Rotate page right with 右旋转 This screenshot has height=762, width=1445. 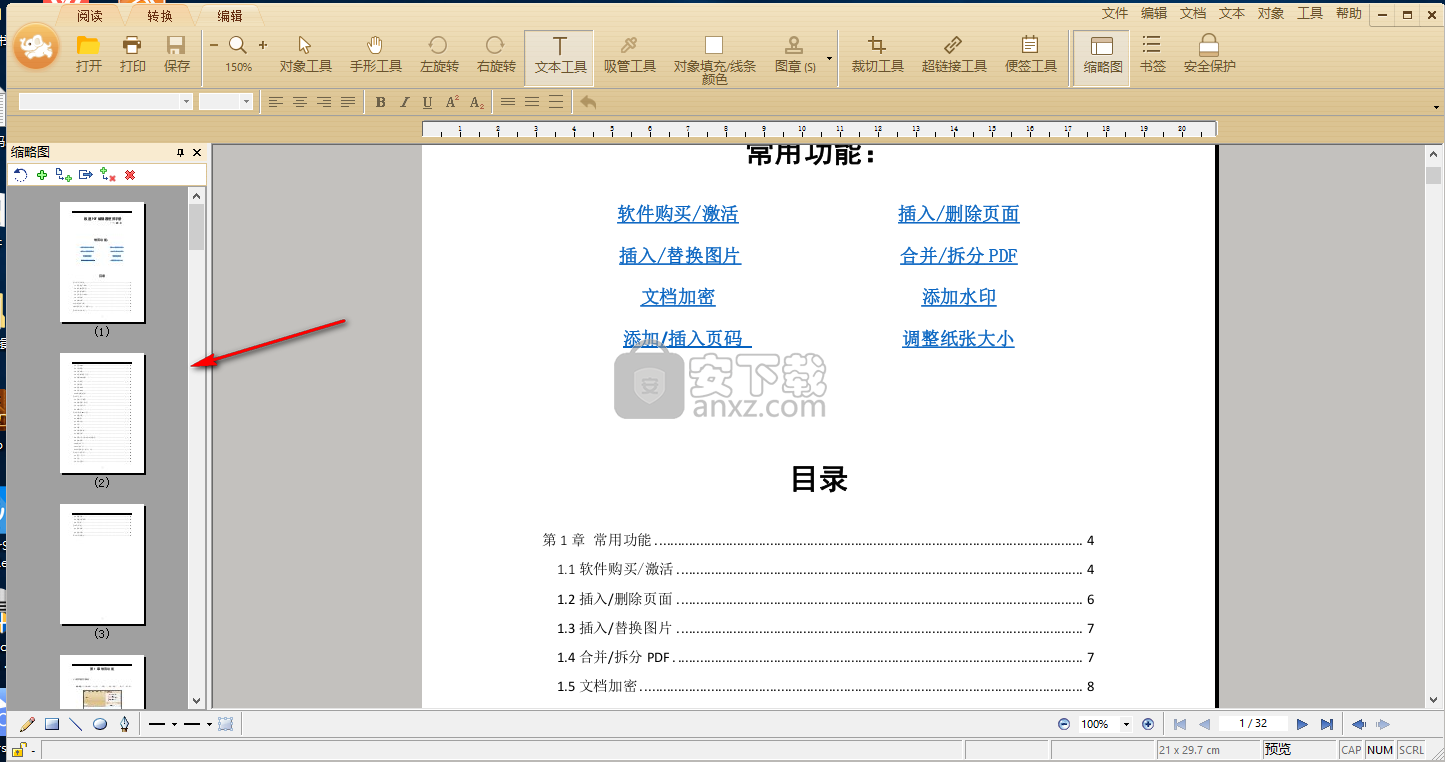[x=496, y=54]
